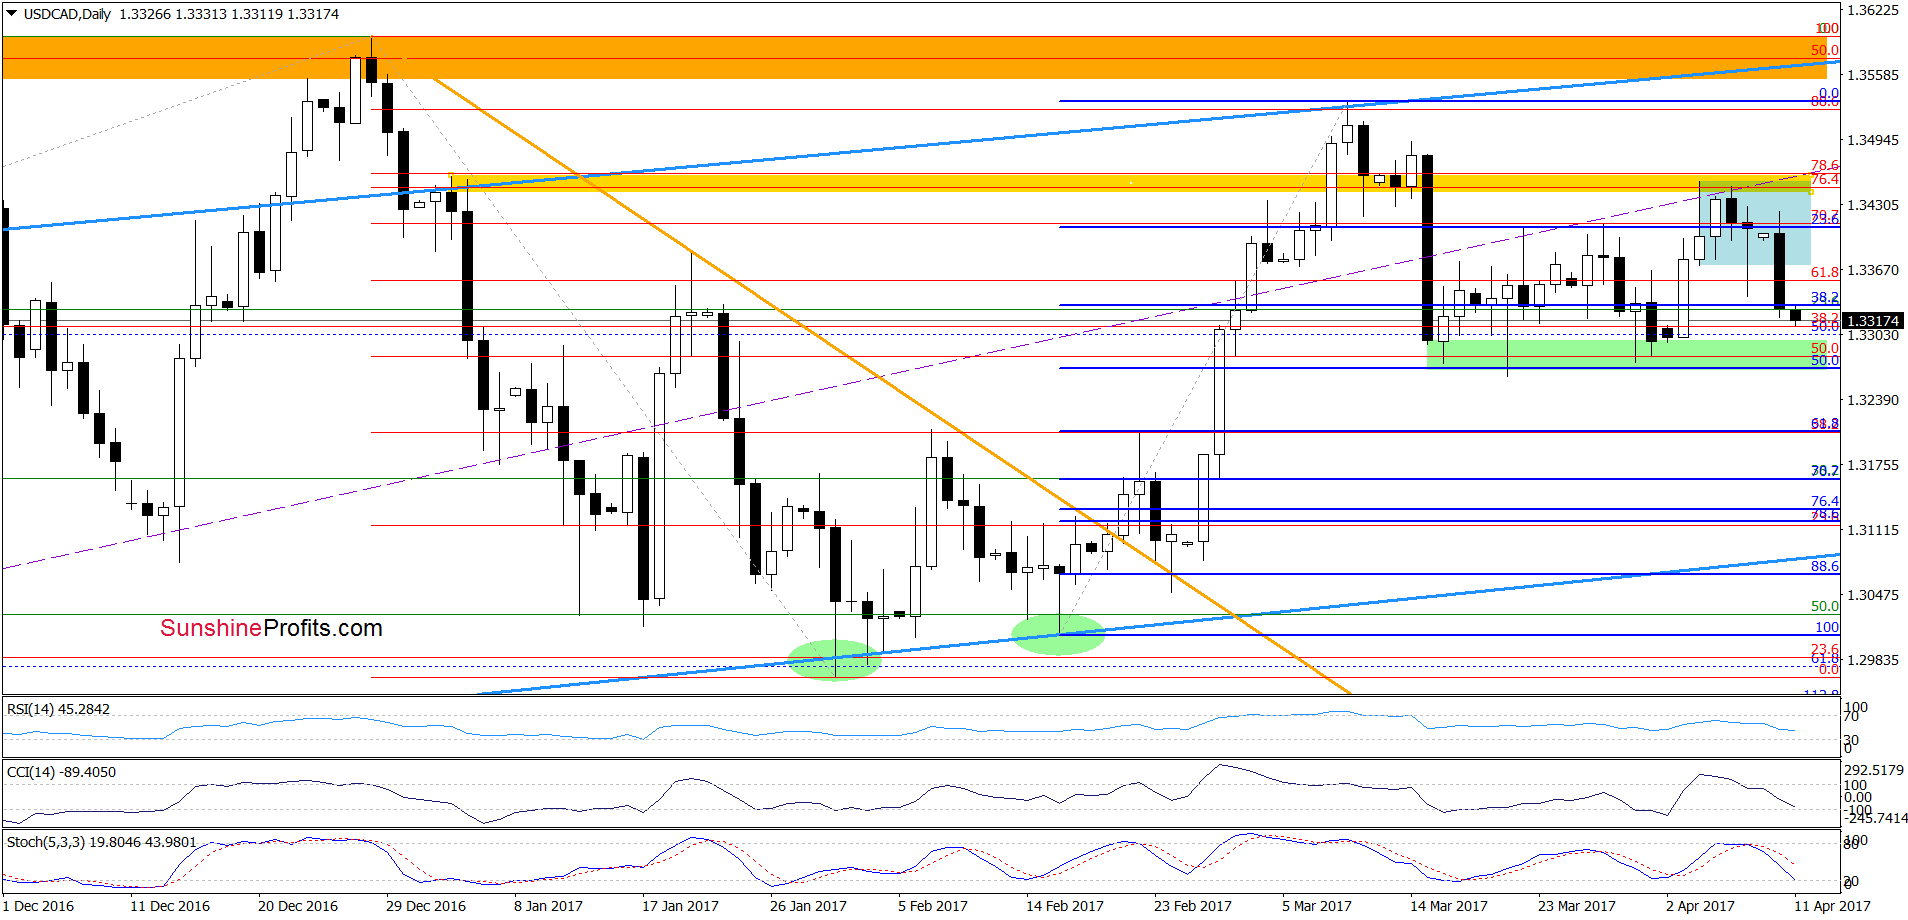Click the 292.5179 CCI scale value
Image resolution: width=1908 pixels, height=920 pixels.
click(x=1874, y=770)
